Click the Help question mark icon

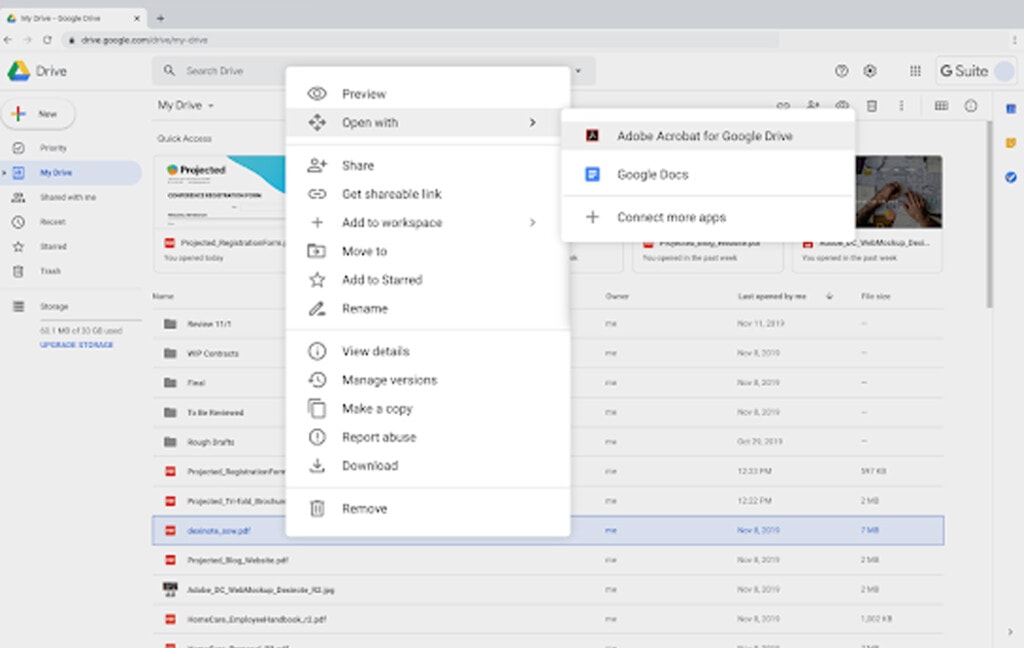pos(841,71)
